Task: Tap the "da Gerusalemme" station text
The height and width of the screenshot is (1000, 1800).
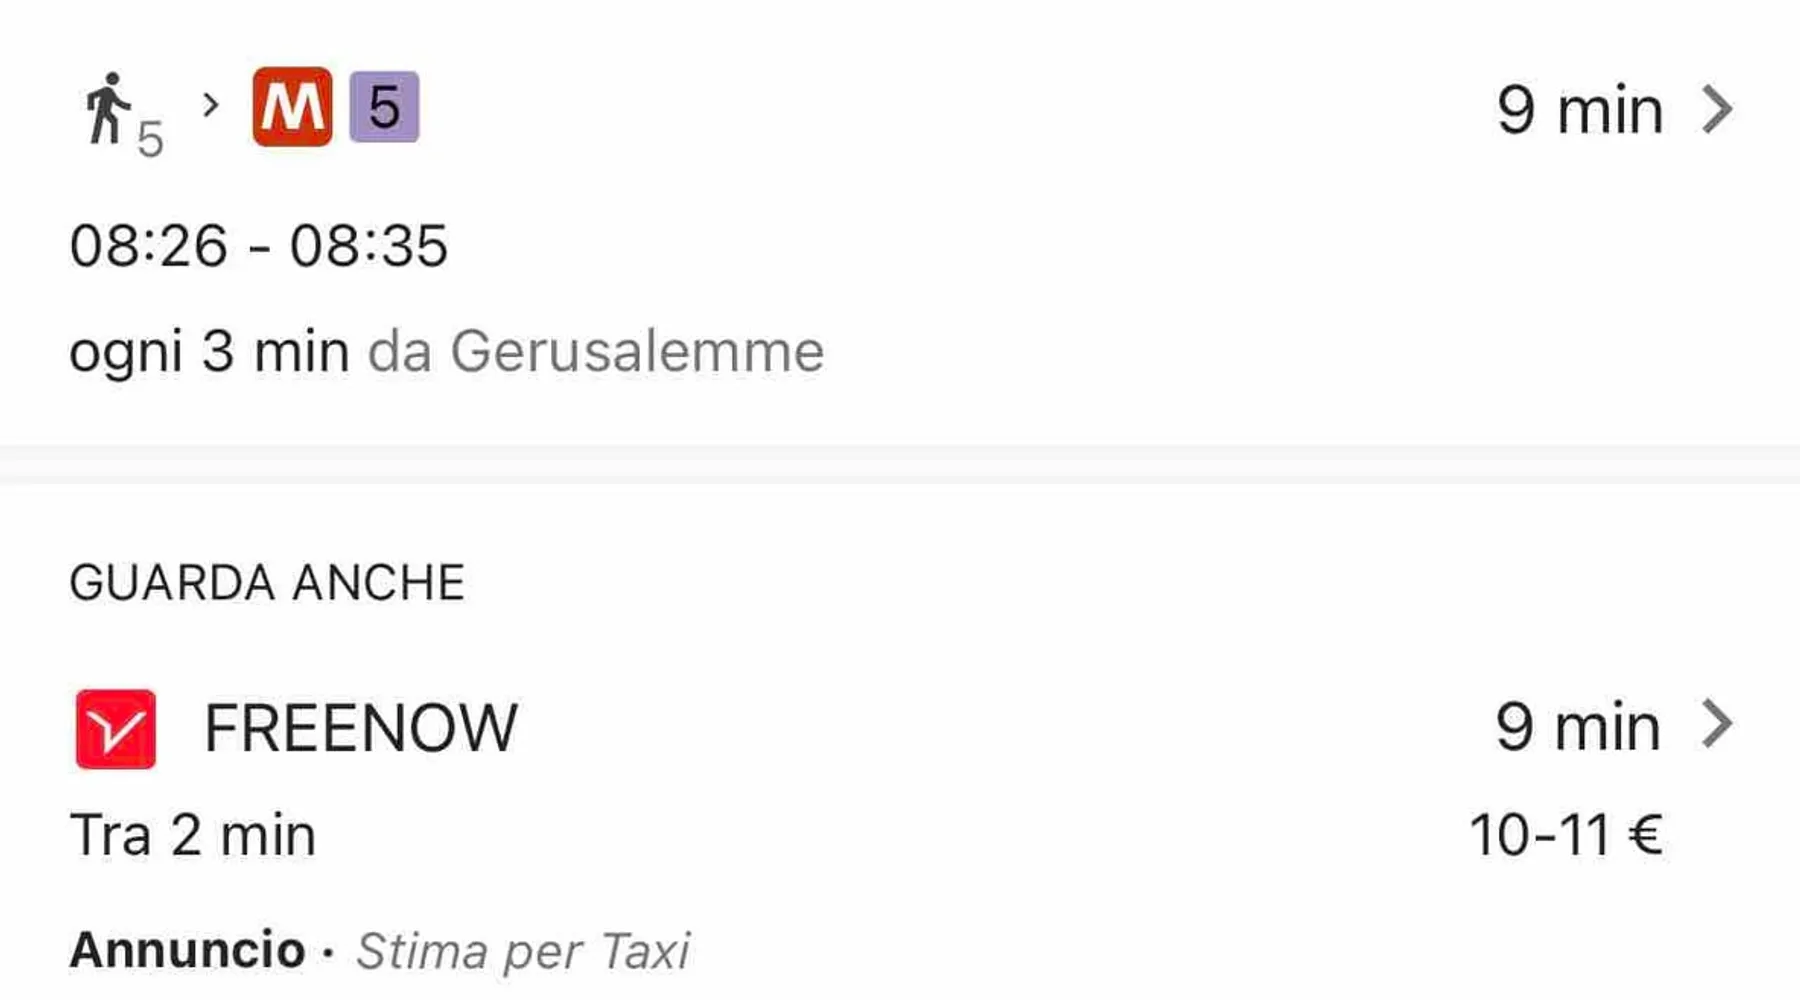Action: coord(596,352)
